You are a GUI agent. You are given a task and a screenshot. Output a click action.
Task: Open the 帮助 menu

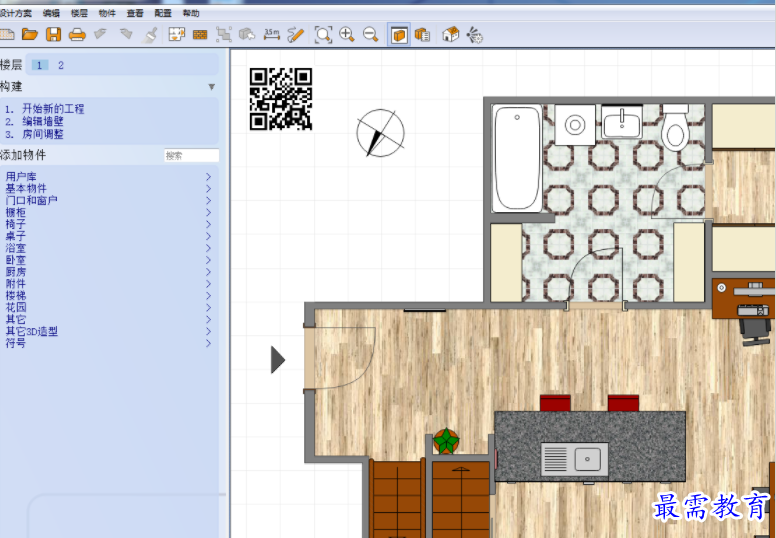pyautogui.click(x=191, y=13)
